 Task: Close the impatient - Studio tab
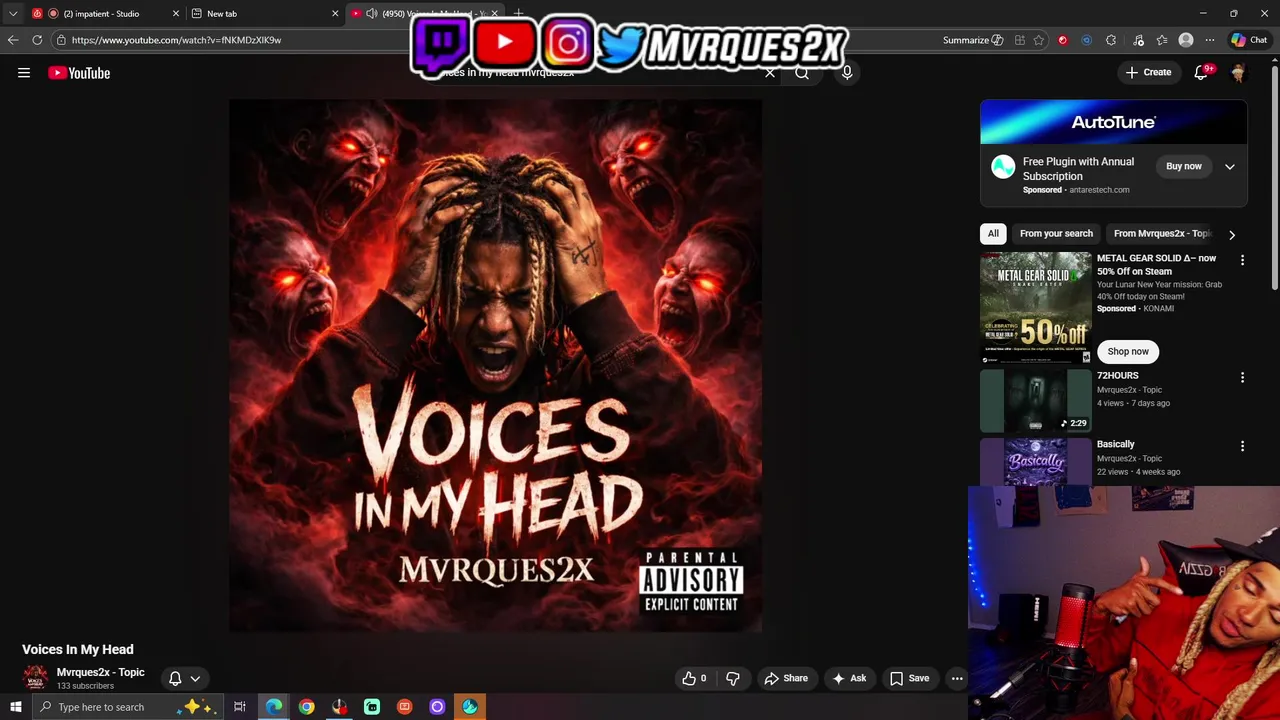176,13
